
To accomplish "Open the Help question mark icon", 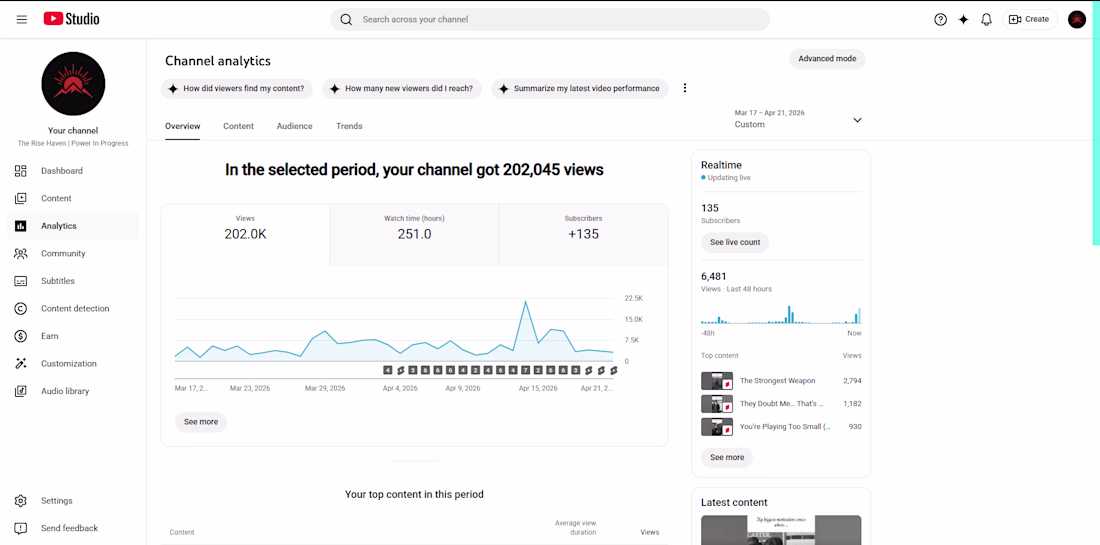I will point(941,20).
